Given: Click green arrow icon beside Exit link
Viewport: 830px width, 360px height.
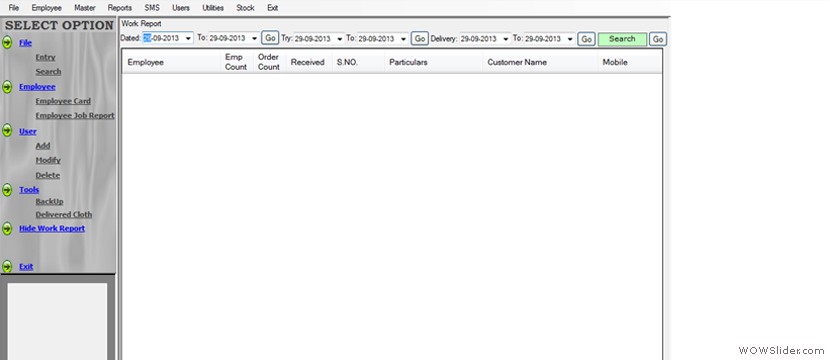Looking at the screenshot, I should 7,267.
